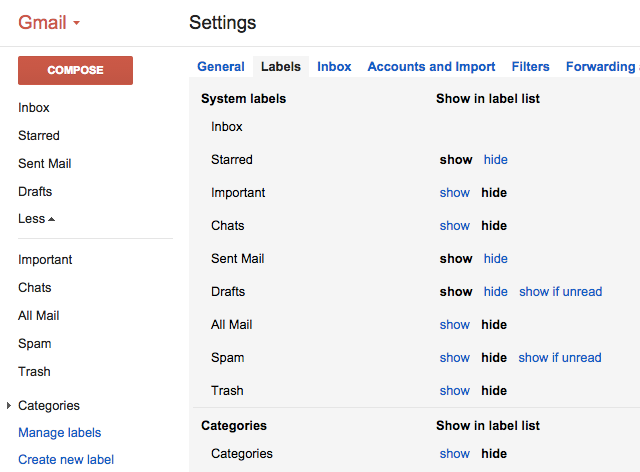Show the All Mail label
The image size is (640, 472).
(454, 325)
